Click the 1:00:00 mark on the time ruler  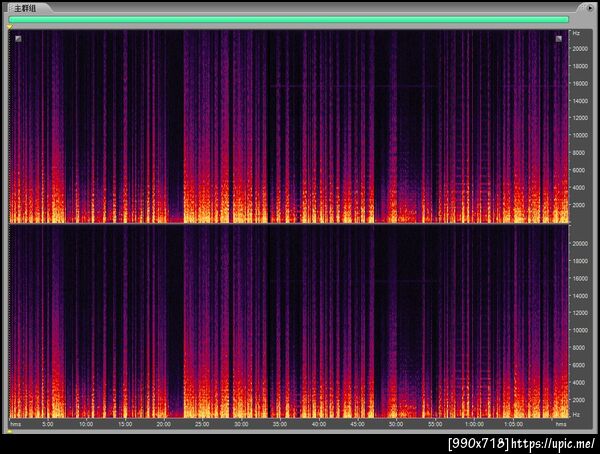[474, 424]
